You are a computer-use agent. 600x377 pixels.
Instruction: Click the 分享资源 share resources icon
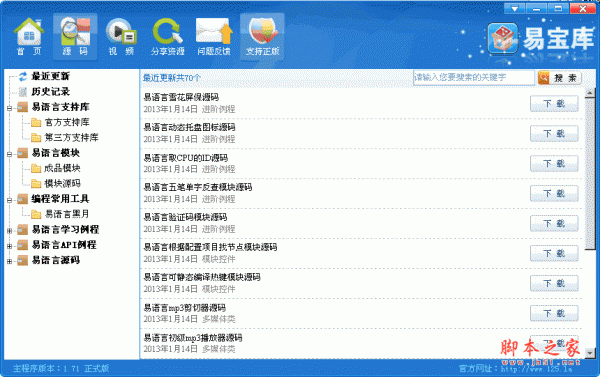coord(168,37)
